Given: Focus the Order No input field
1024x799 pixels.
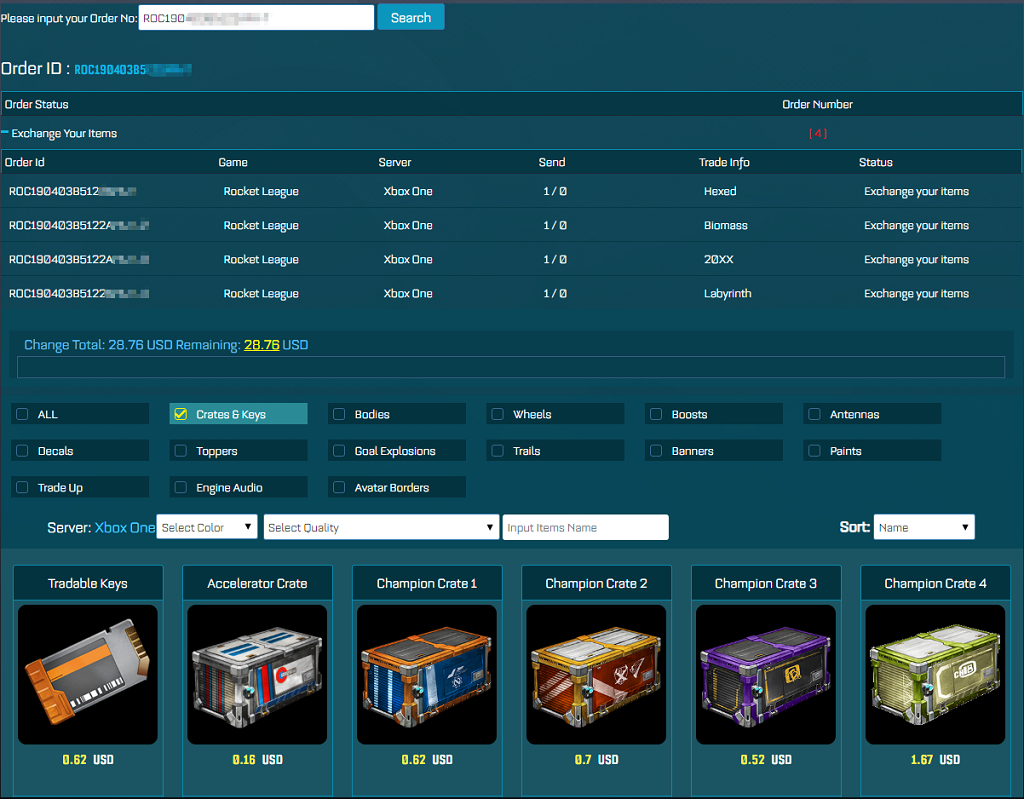Looking at the screenshot, I should [x=256, y=18].
